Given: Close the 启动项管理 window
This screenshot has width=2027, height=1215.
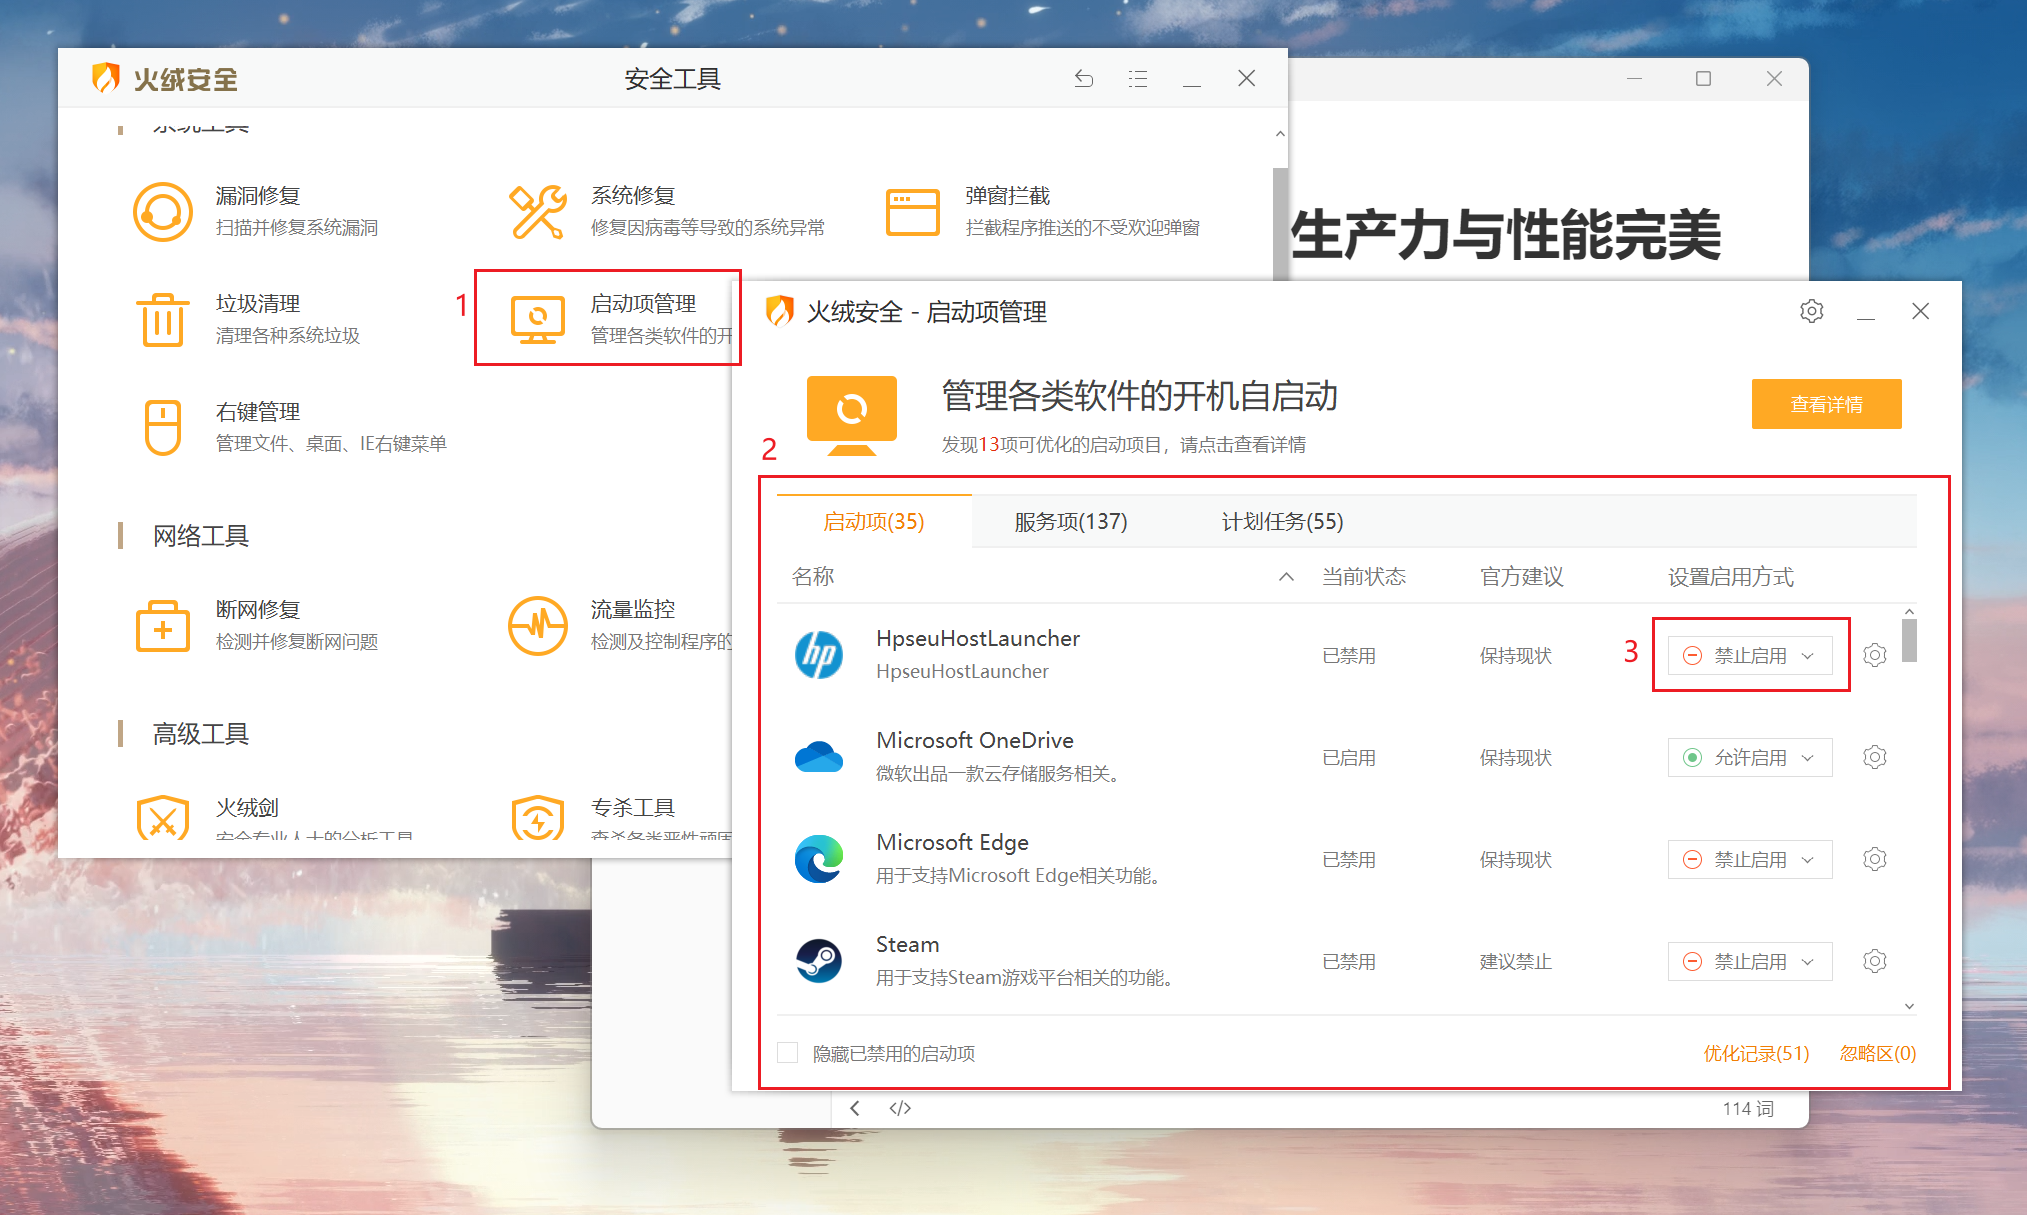Looking at the screenshot, I should [x=1920, y=311].
